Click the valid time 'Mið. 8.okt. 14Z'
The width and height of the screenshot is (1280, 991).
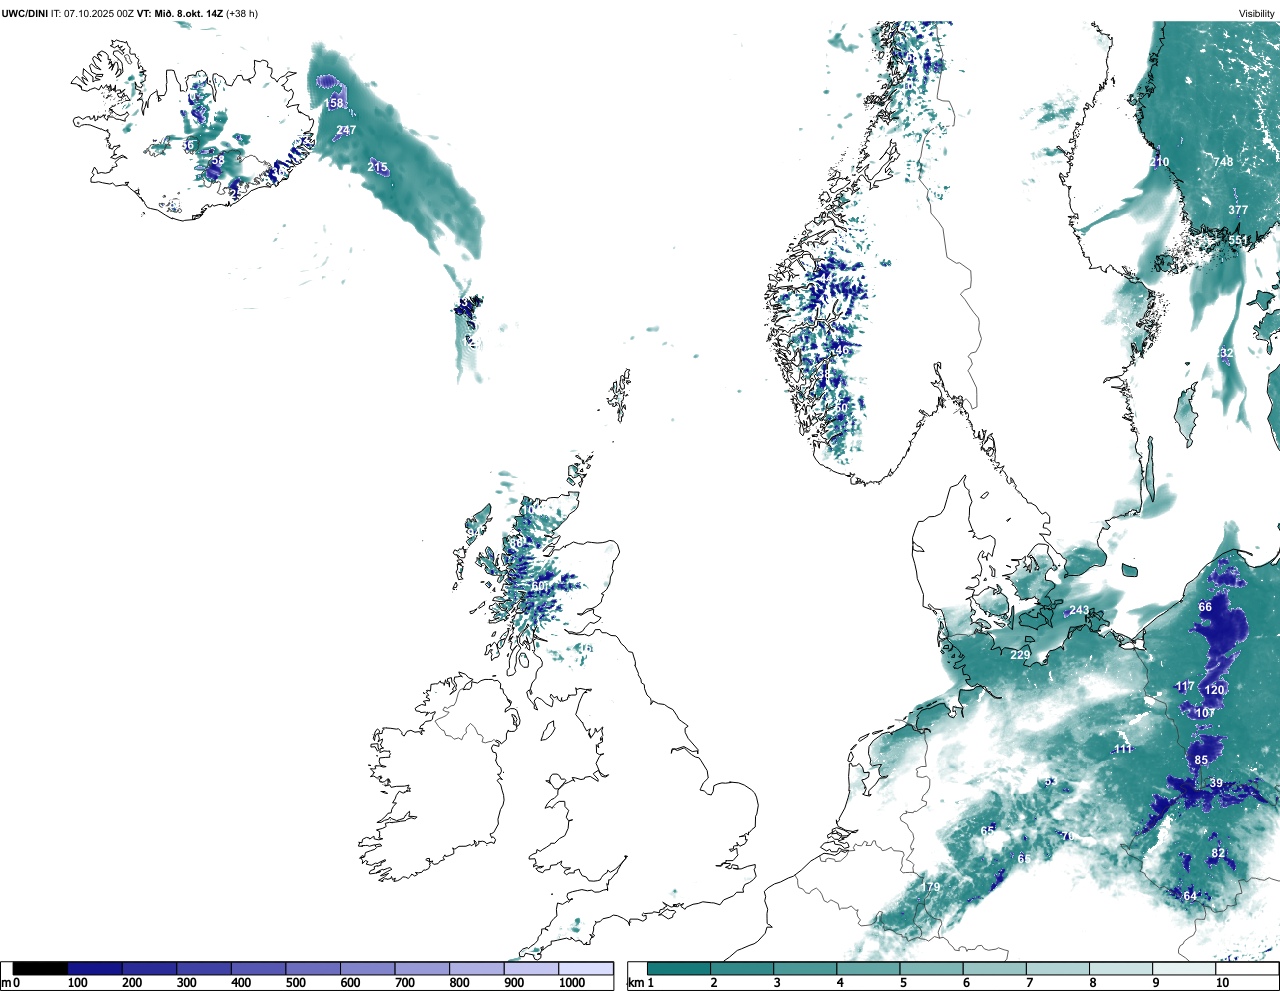click(x=188, y=14)
